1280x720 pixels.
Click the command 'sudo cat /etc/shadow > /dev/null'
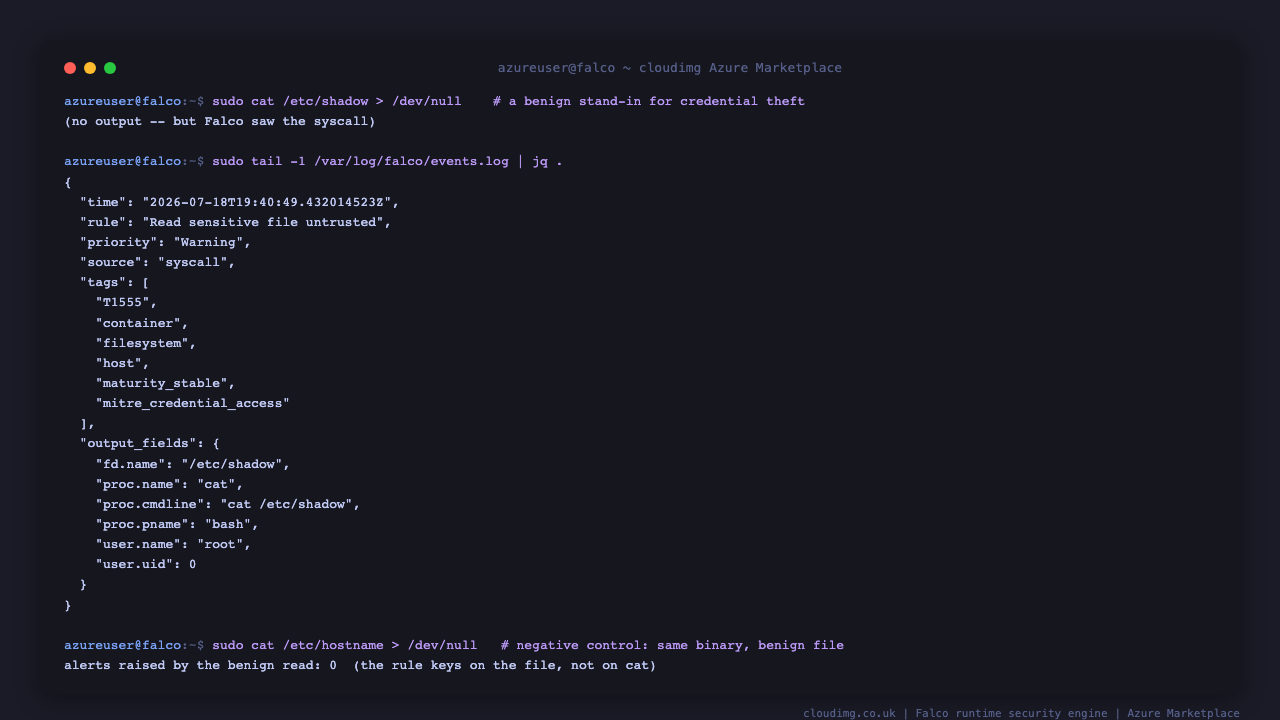(337, 101)
